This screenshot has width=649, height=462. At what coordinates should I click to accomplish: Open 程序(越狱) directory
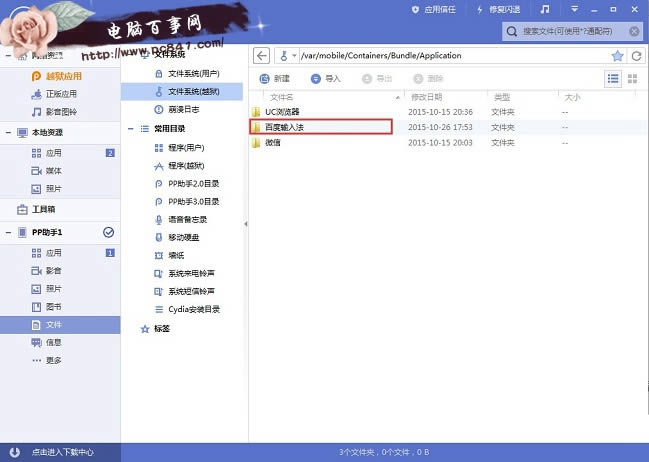pyautogui.click(x=182, y=166)
